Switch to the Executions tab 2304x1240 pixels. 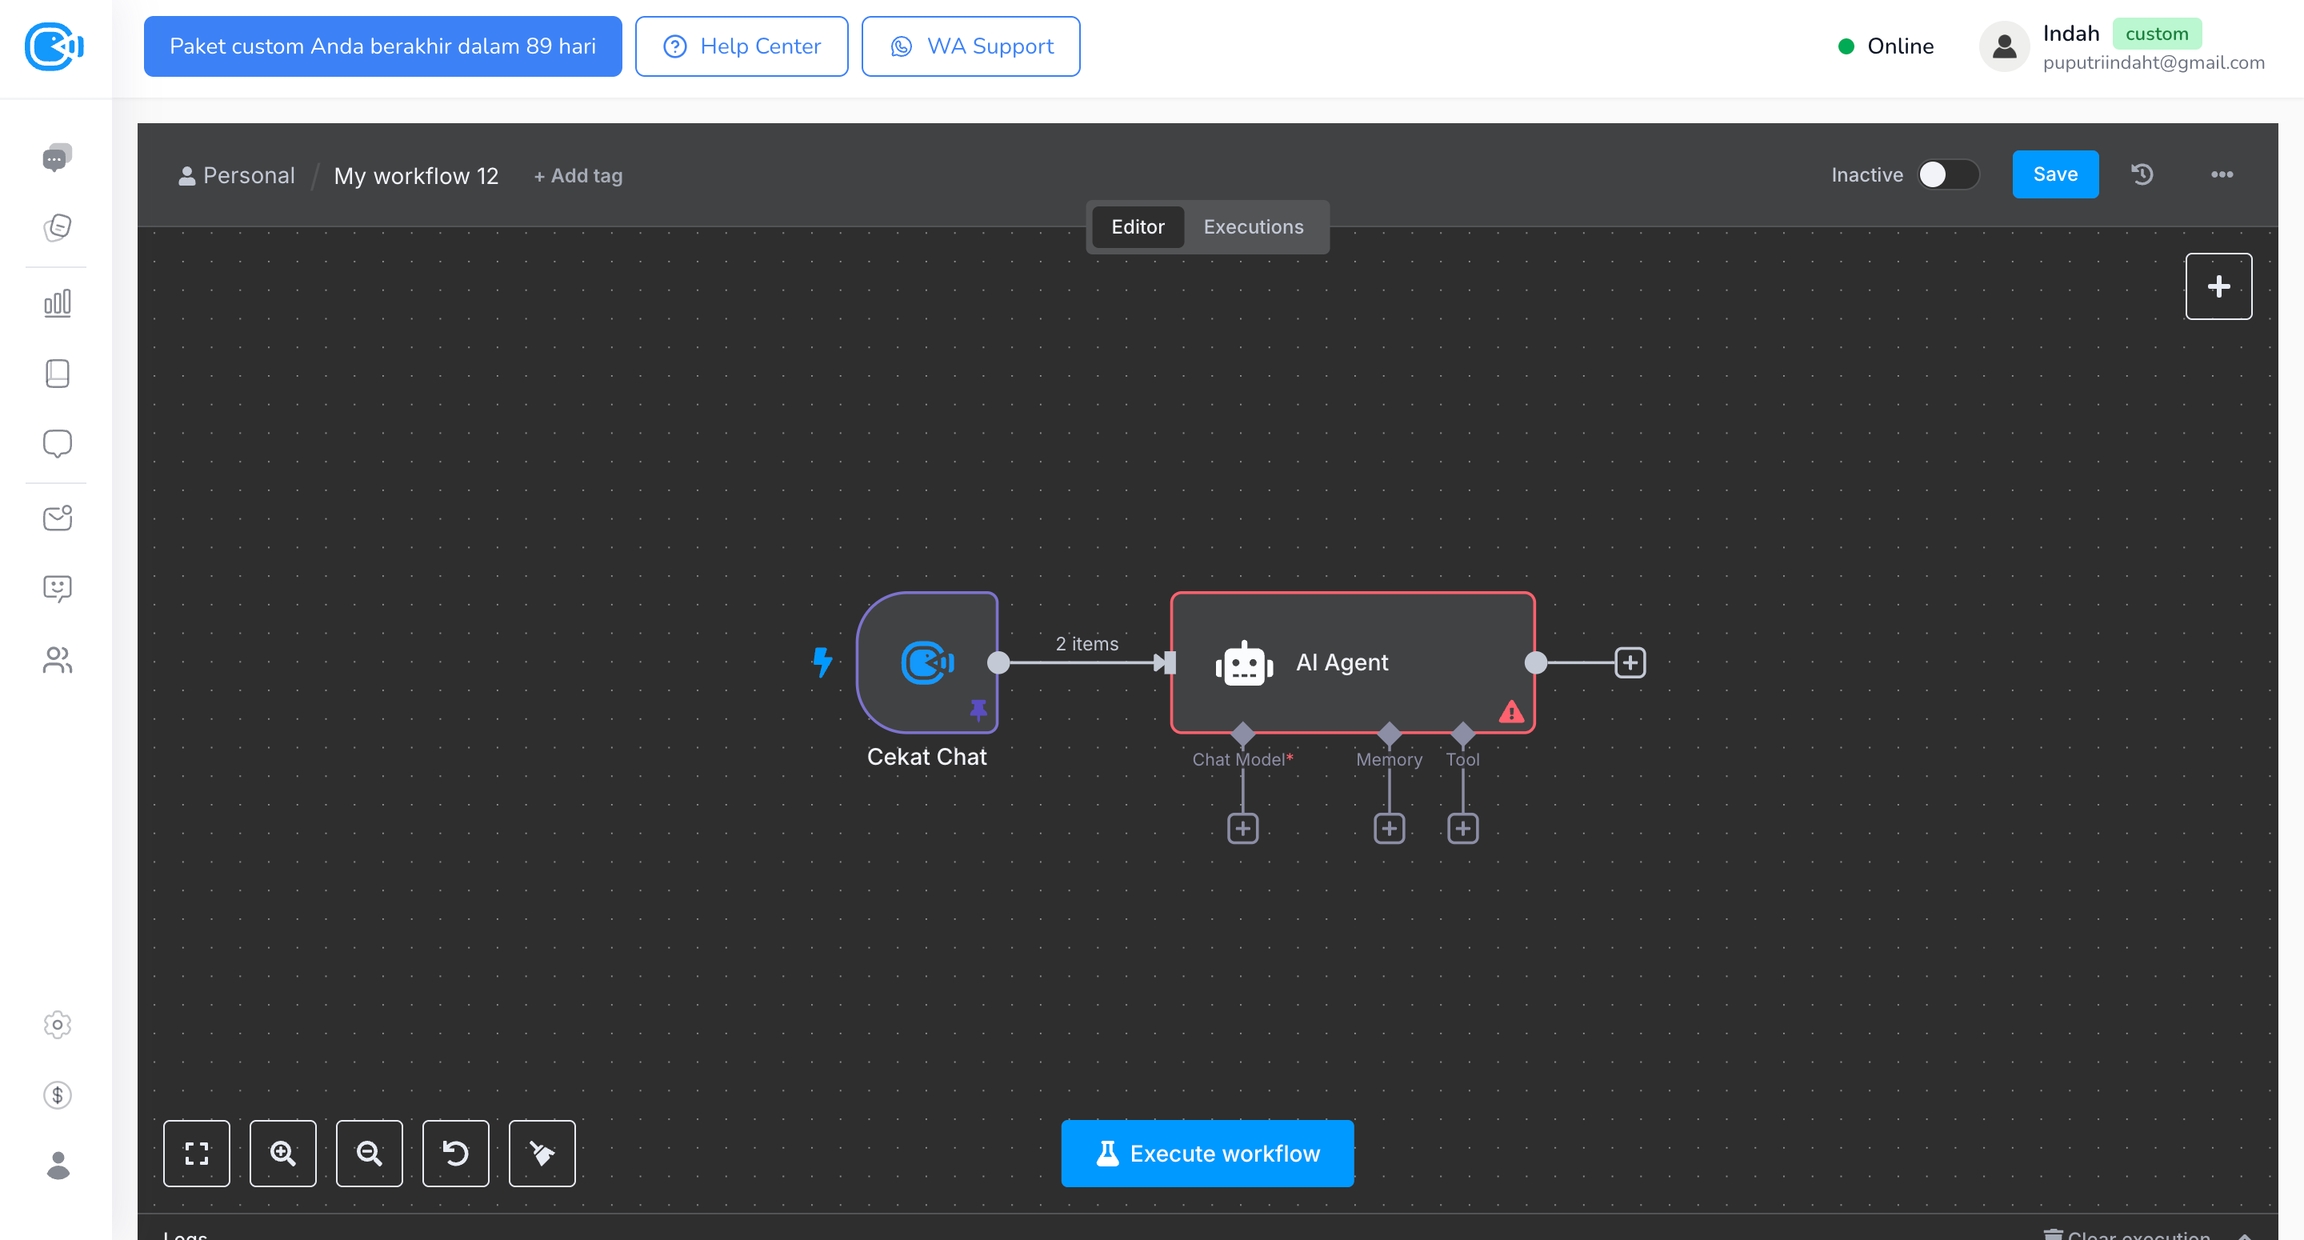(x=1253, y=227)
